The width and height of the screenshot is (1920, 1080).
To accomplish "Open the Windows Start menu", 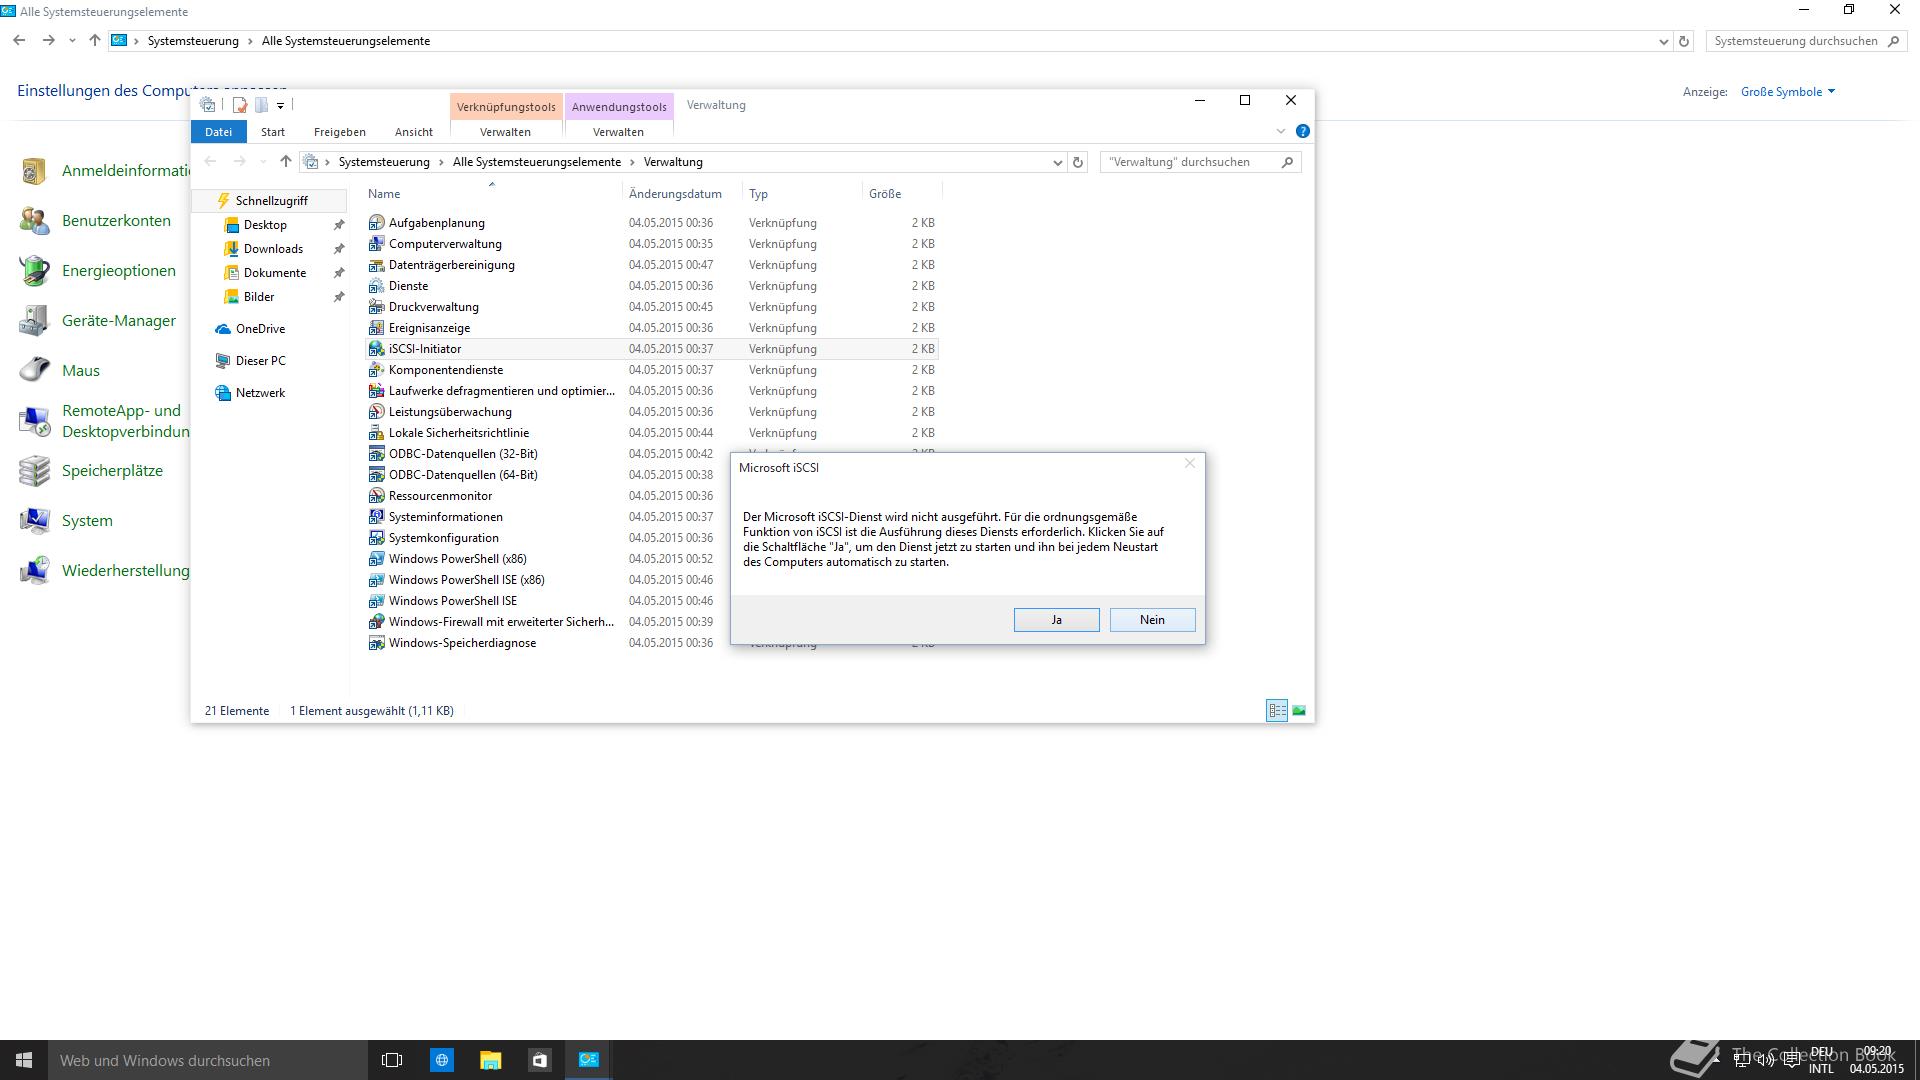I will pyautogui.click(x=24, y=1060).
